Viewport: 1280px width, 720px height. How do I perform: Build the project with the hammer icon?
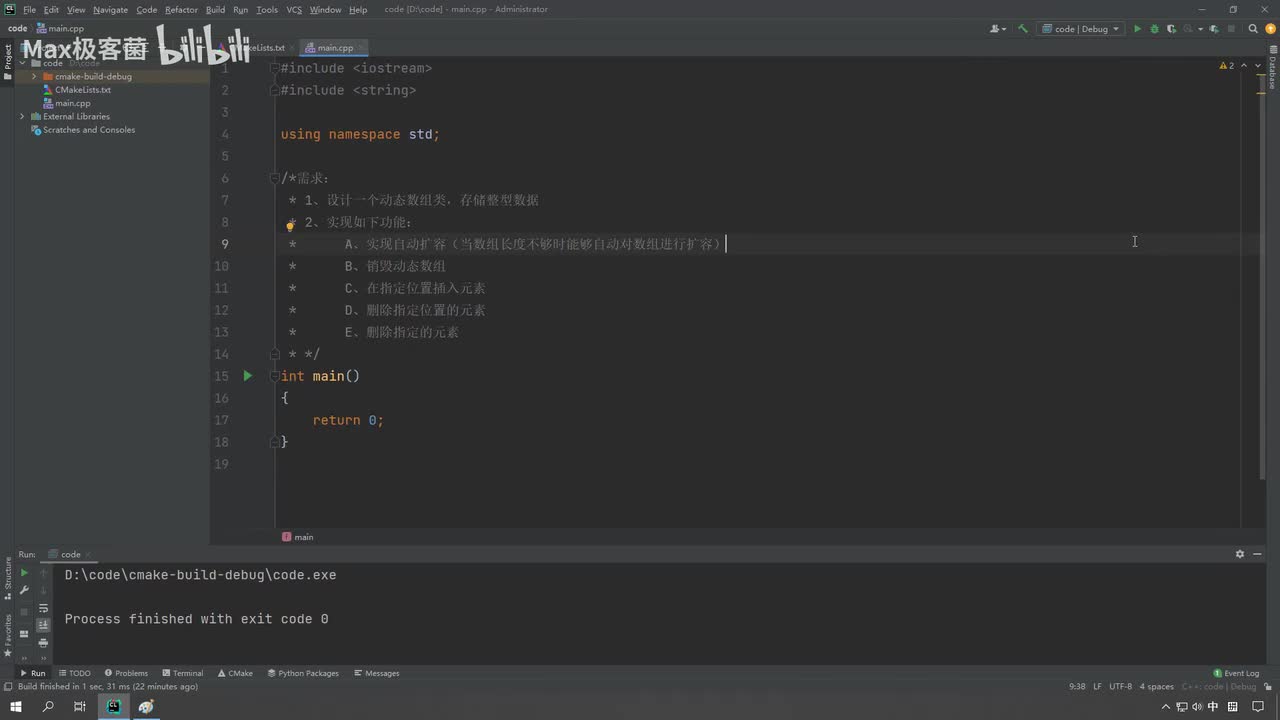pos(1022,29)
